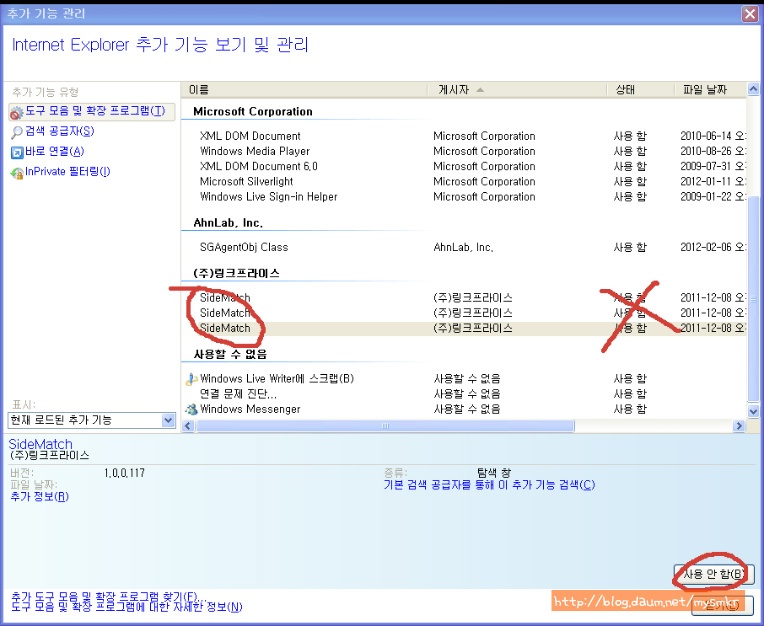Click the magnifier icon beside 검색 공급자
The height and width of the screenshot is (626, 764).
click(x=17, y=132)
